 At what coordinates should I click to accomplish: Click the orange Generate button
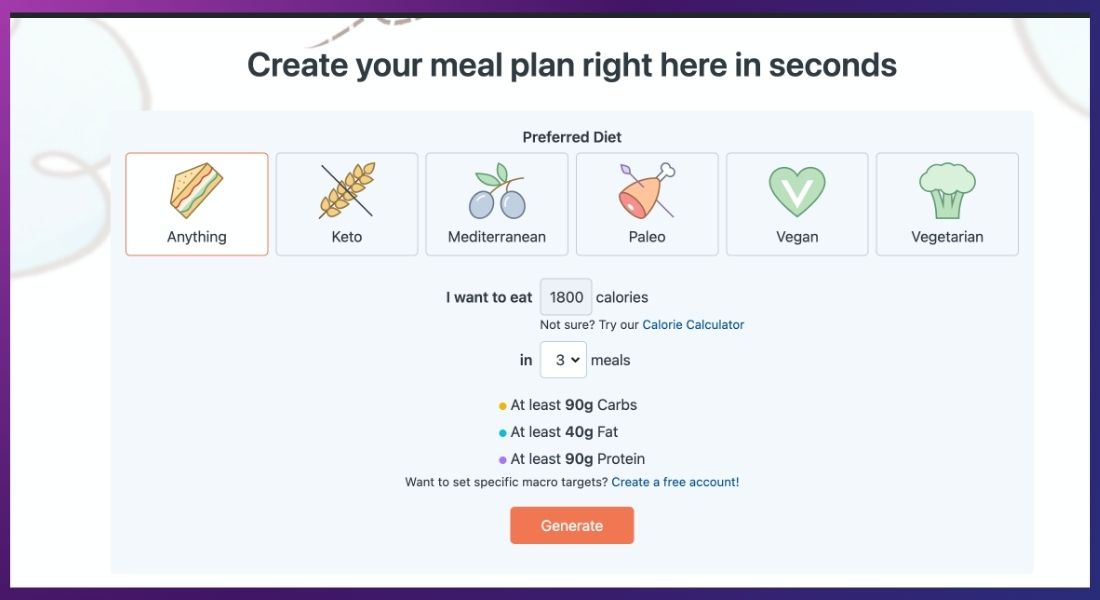tap(572, 526)
